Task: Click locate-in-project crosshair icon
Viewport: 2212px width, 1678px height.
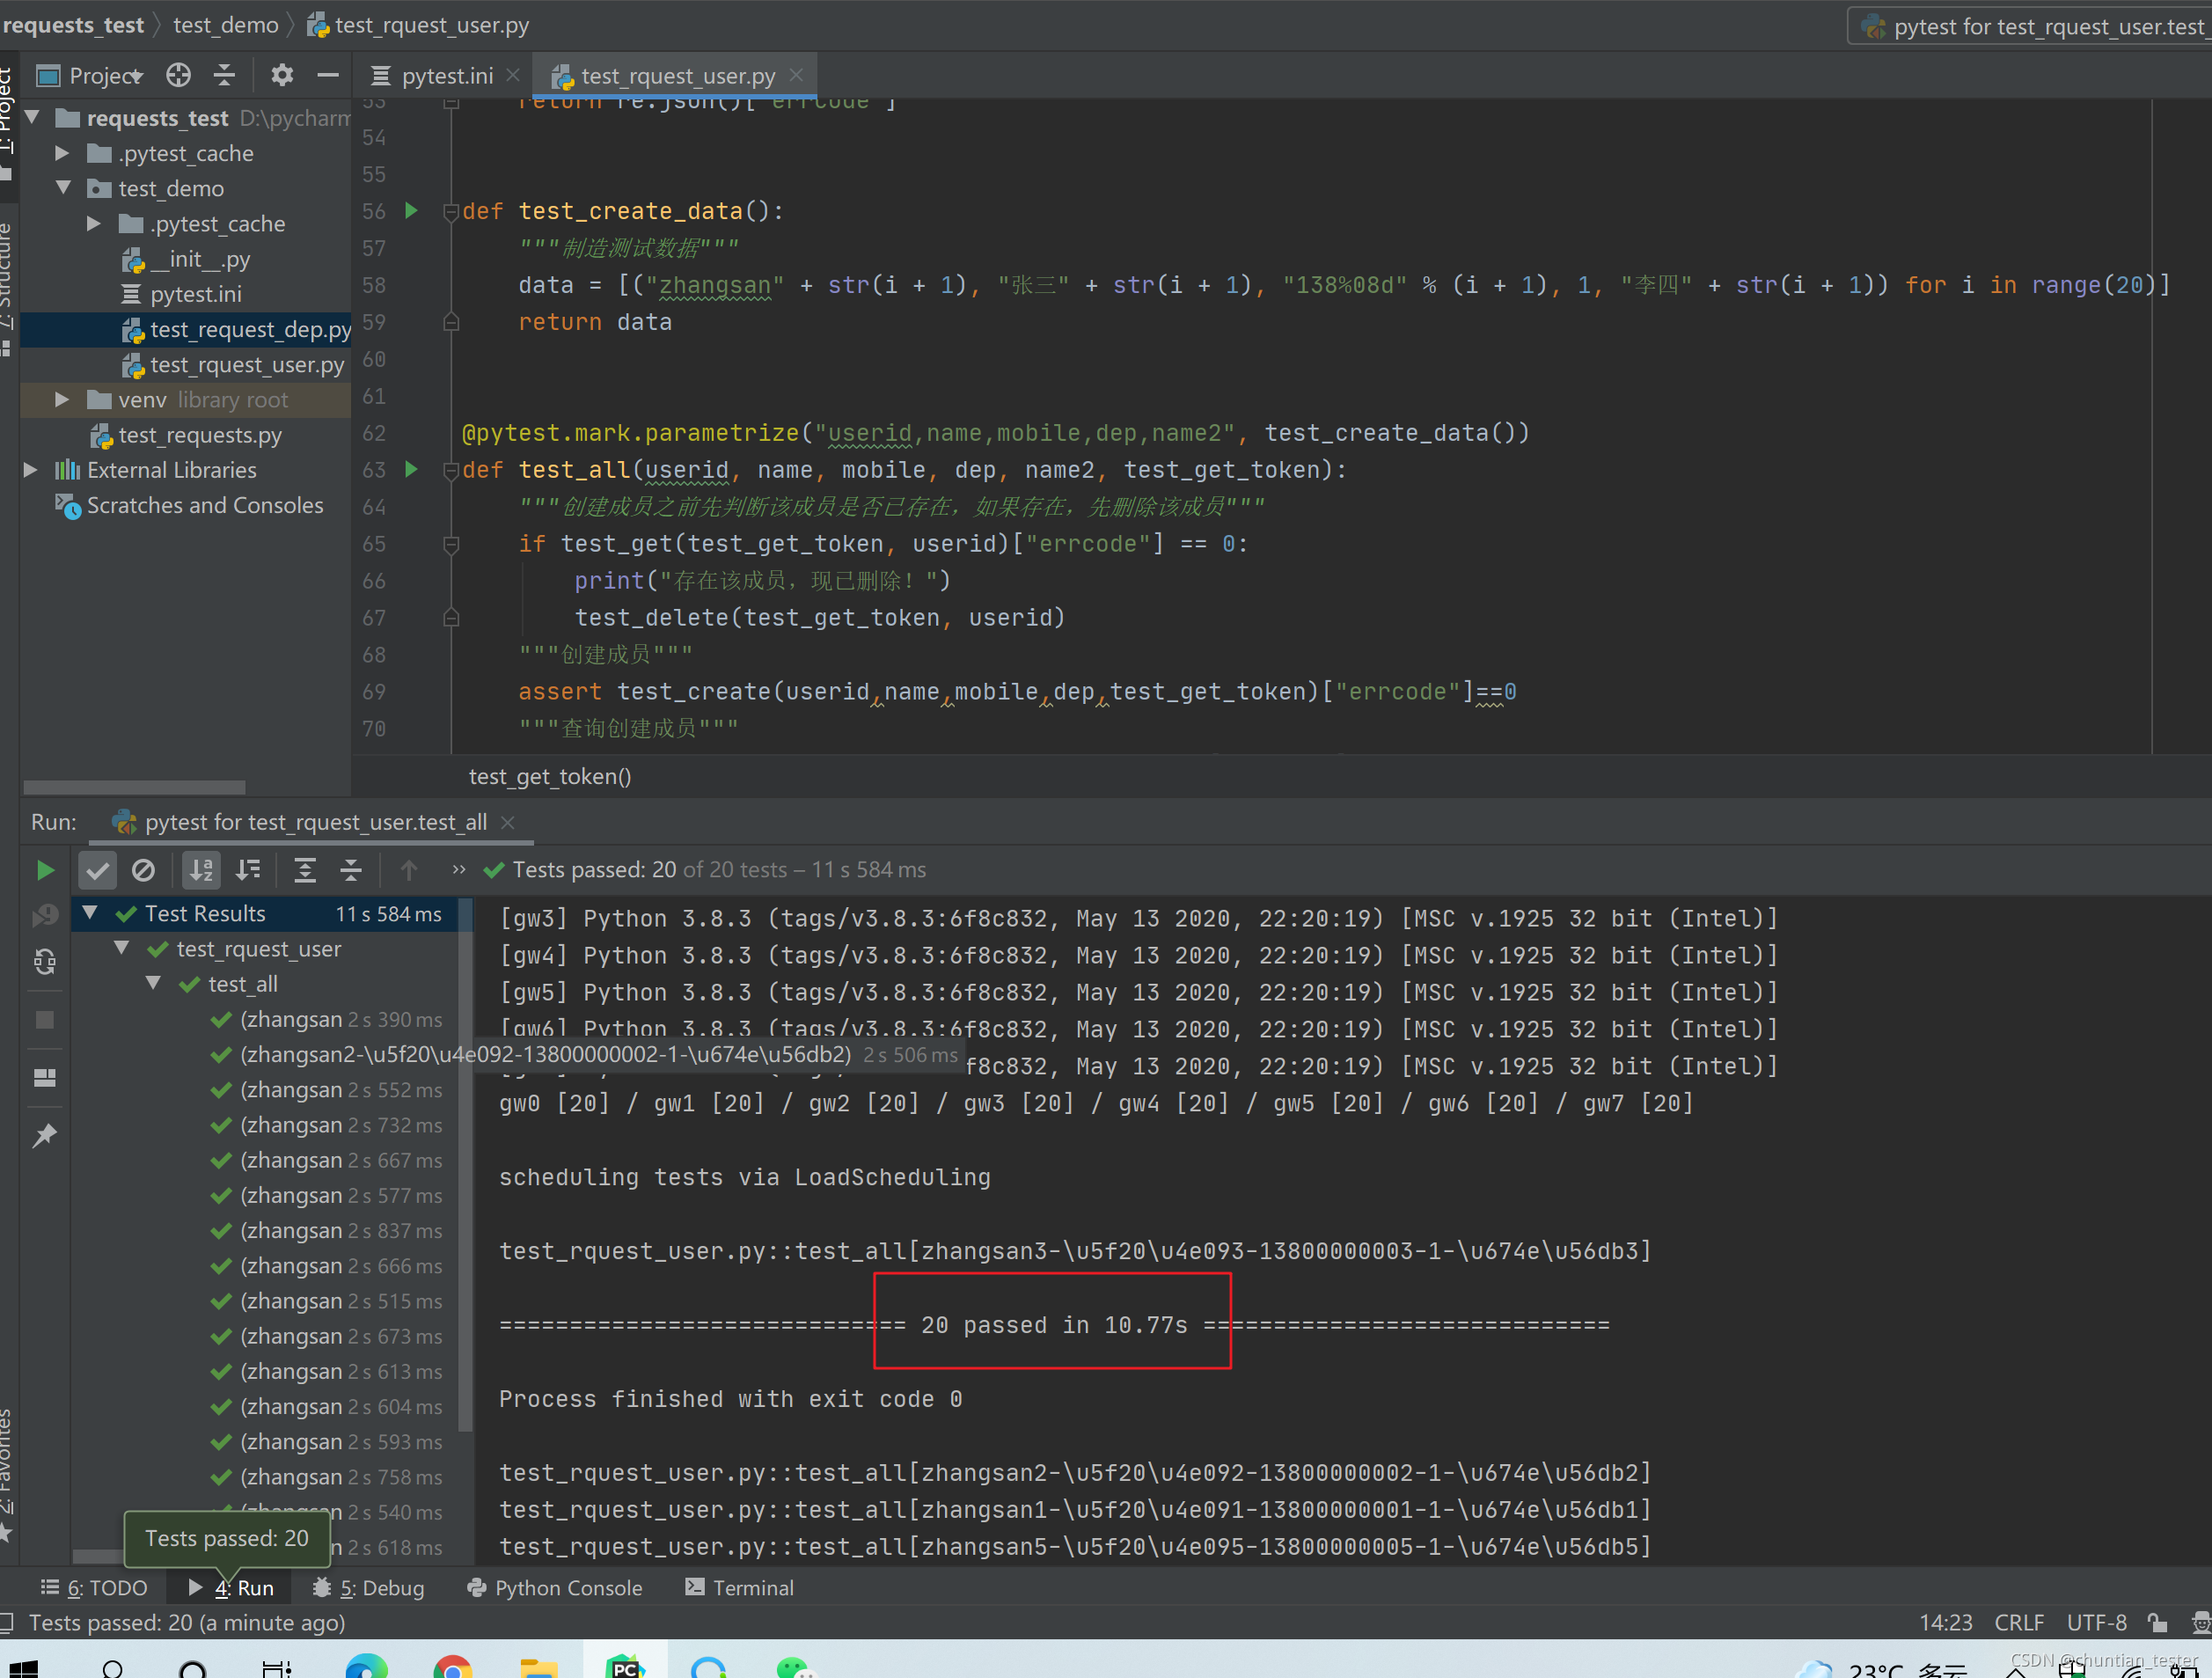Action: point(178,75)
